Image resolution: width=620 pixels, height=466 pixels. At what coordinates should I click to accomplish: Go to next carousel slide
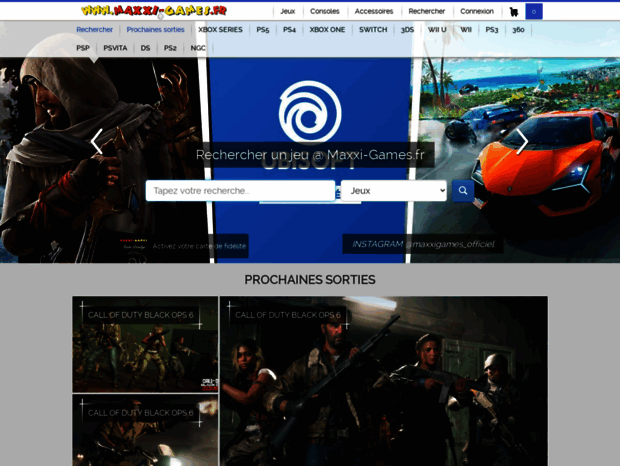coord(522,141)
